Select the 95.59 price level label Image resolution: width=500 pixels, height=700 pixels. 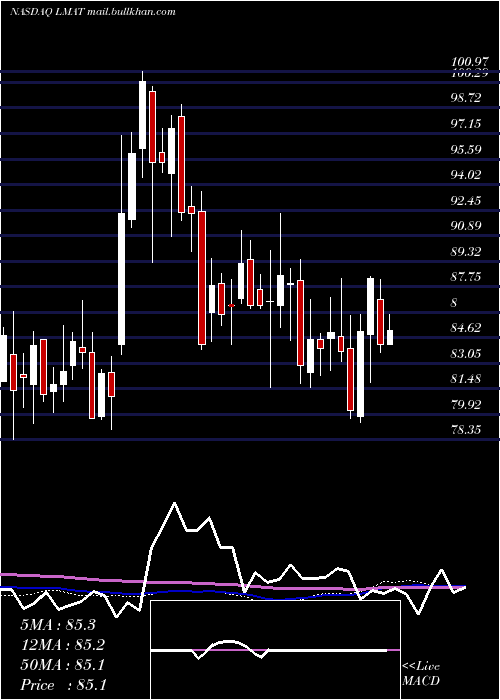[467, 149]
